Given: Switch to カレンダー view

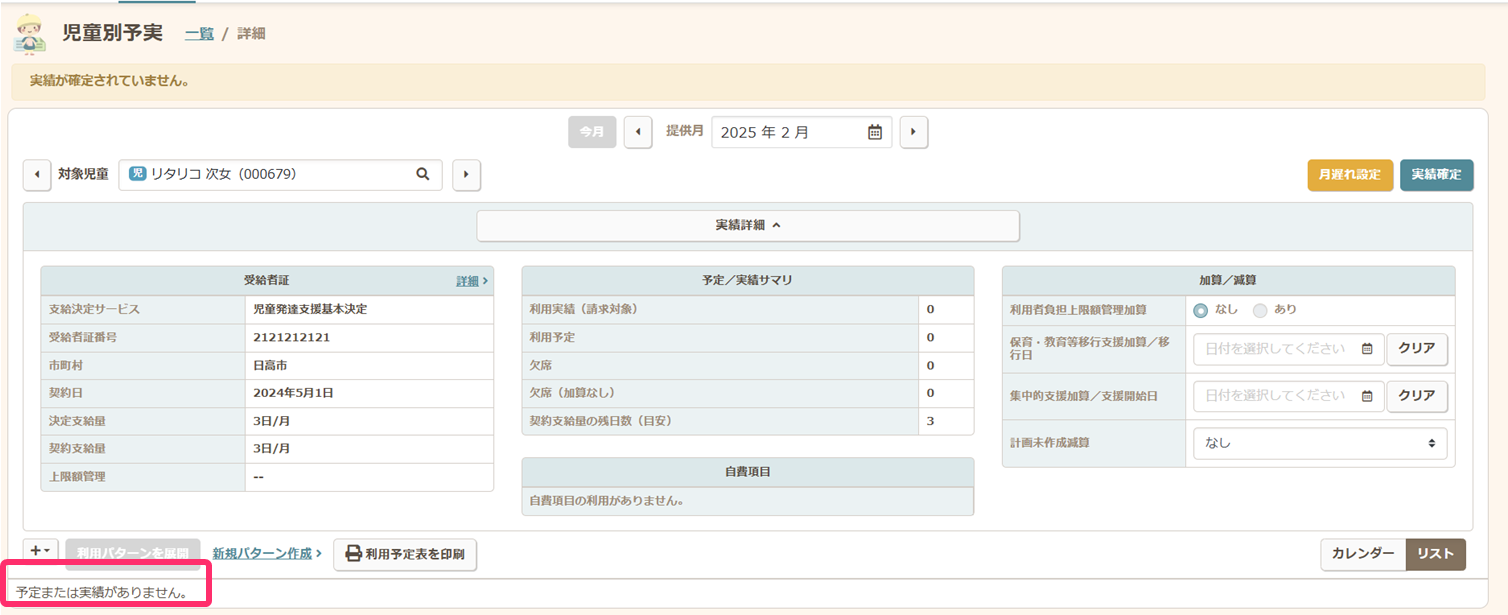Looking at the screenshot, I should coord(1362,554).
